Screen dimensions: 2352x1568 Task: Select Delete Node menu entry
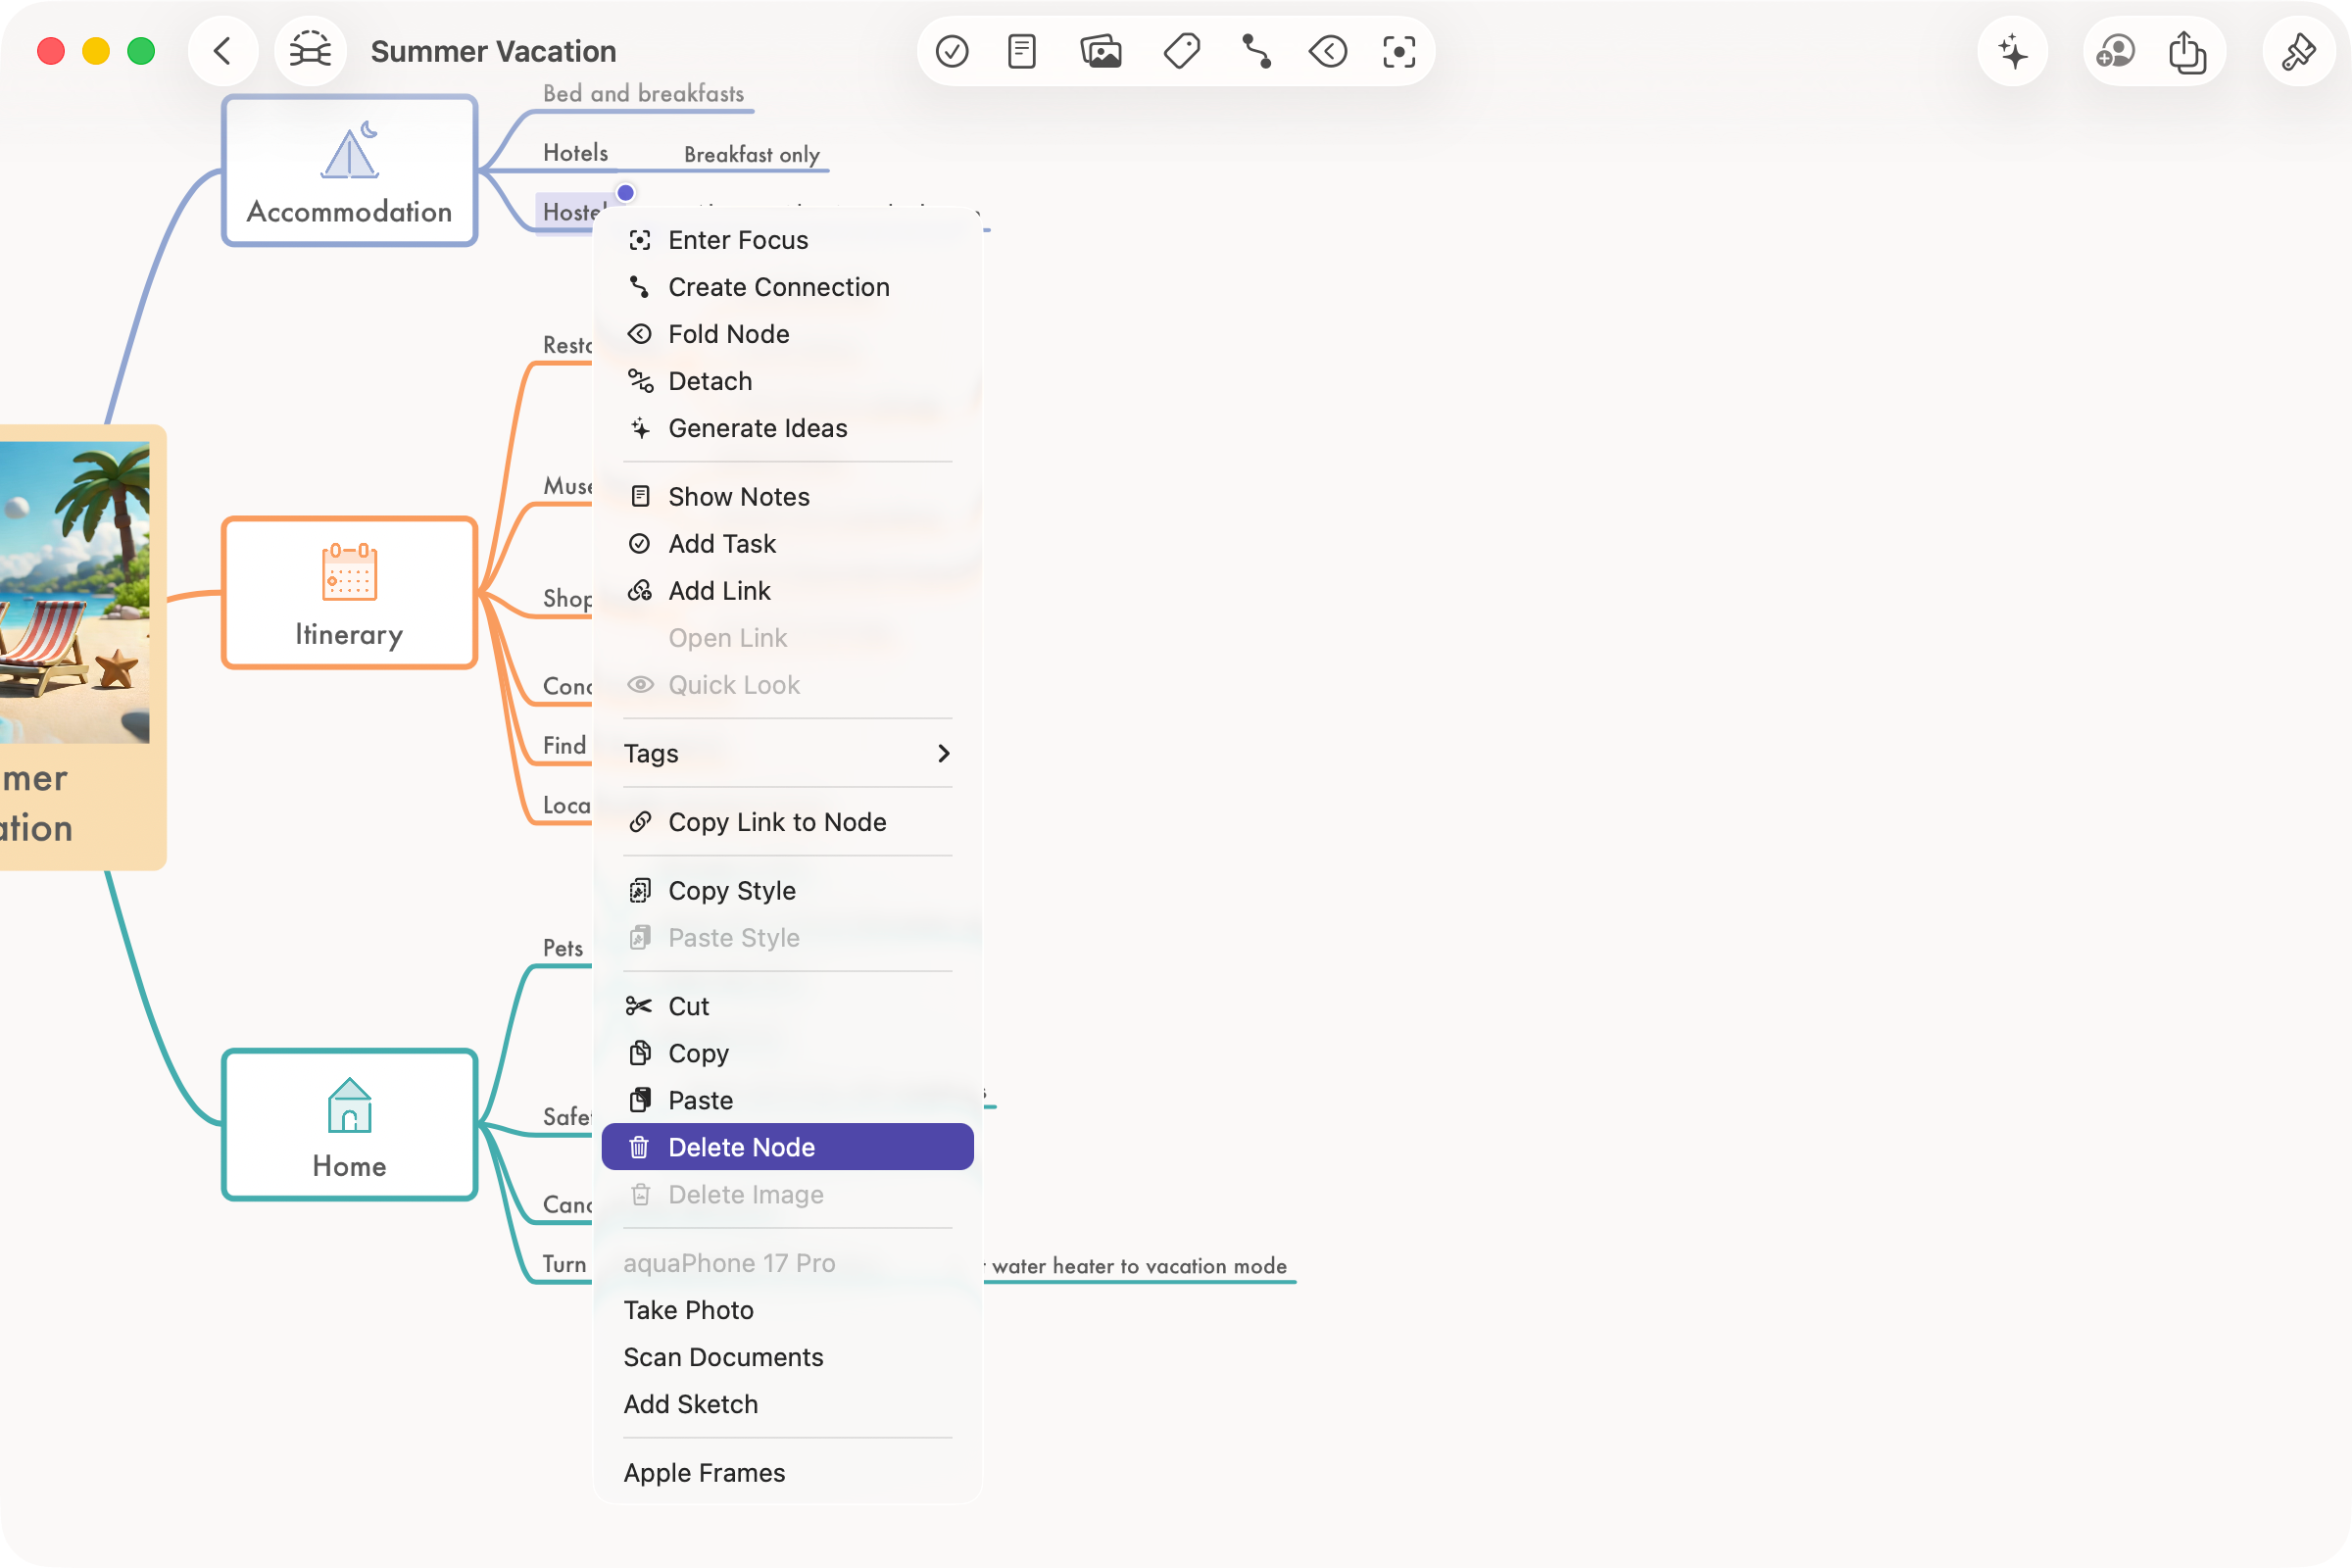(x=787, y=1147)
